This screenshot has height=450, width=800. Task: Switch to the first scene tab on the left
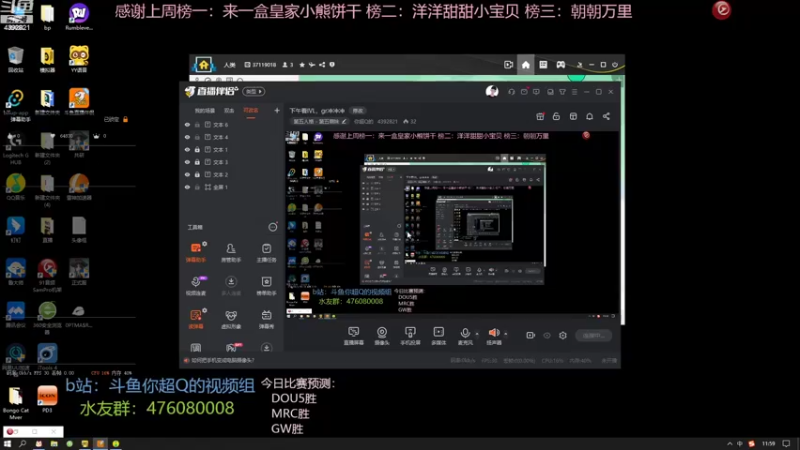[x=205, y=111]
